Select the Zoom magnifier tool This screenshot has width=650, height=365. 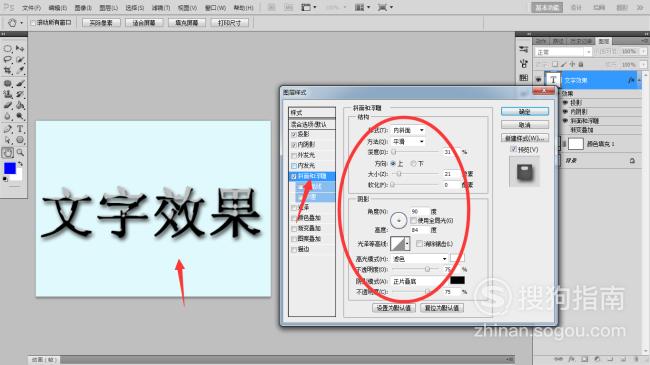coord(20,153)
